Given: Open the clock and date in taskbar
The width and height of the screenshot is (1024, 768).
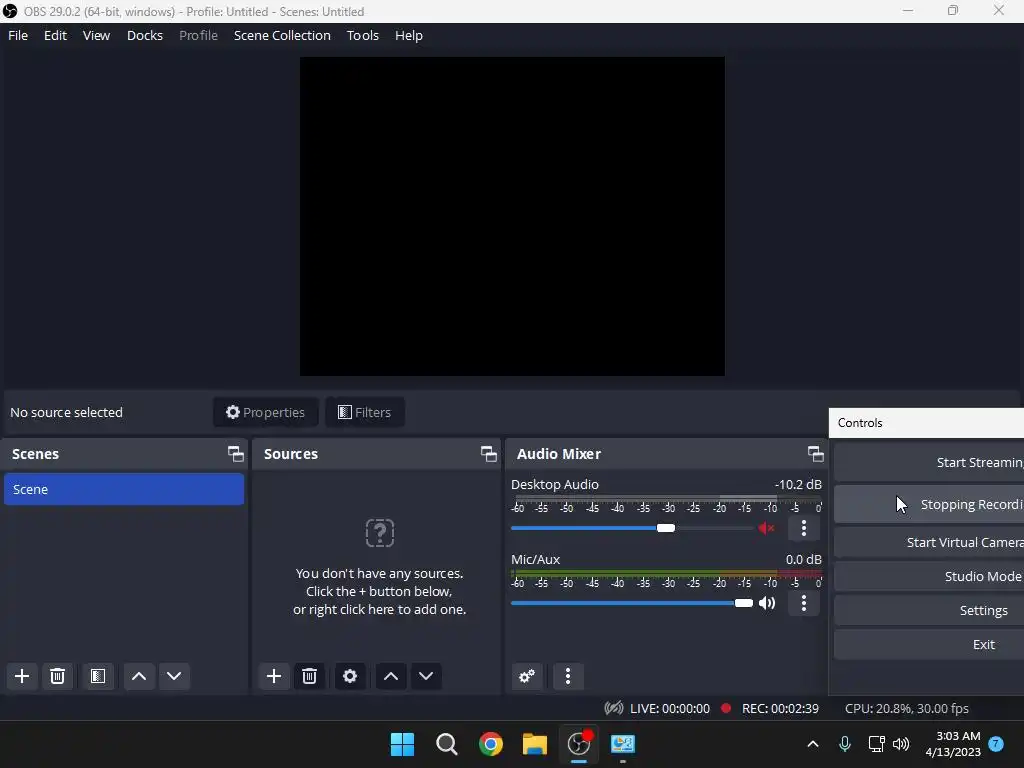Looking at the screenshot, I should [x=953, y=744].
